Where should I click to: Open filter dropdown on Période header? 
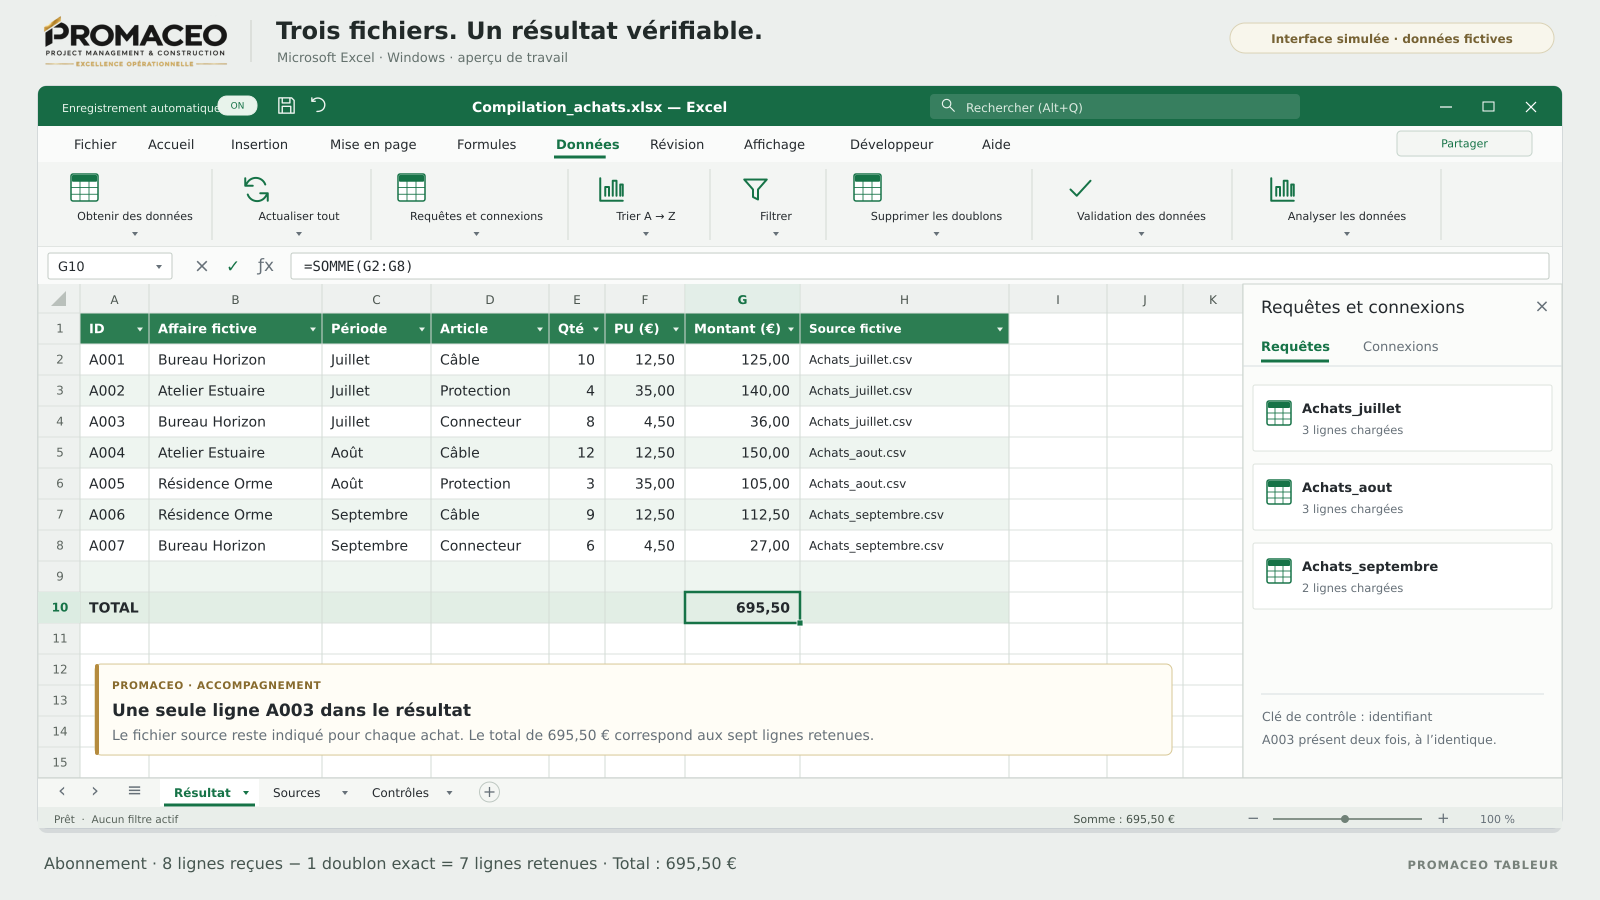pyautogui.click(x=421, y=329)
